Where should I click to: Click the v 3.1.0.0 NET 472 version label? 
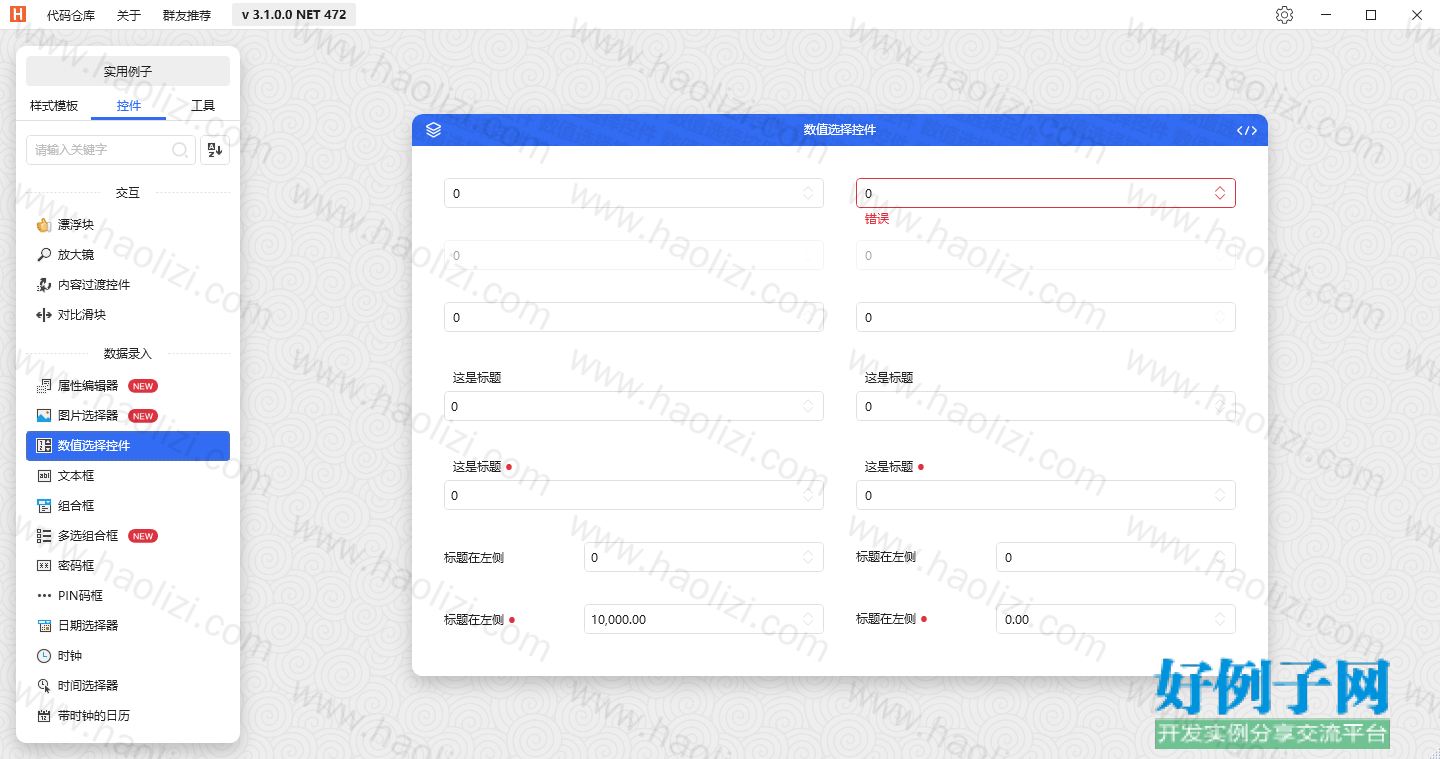(294, 15)
